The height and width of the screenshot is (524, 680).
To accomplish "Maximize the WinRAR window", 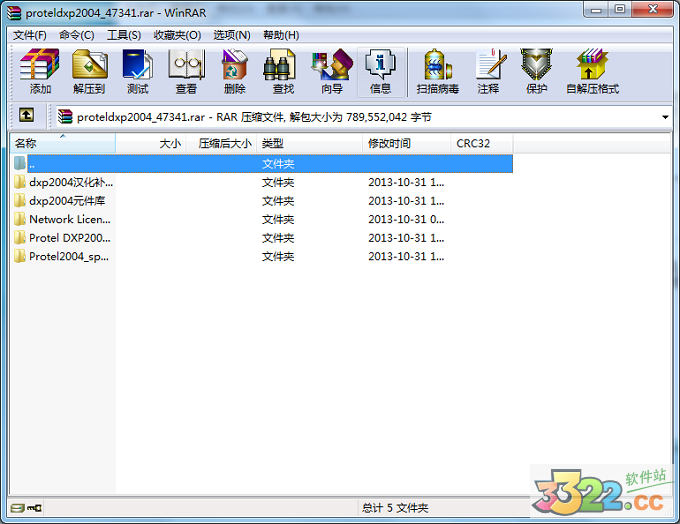I will point(620,10).
